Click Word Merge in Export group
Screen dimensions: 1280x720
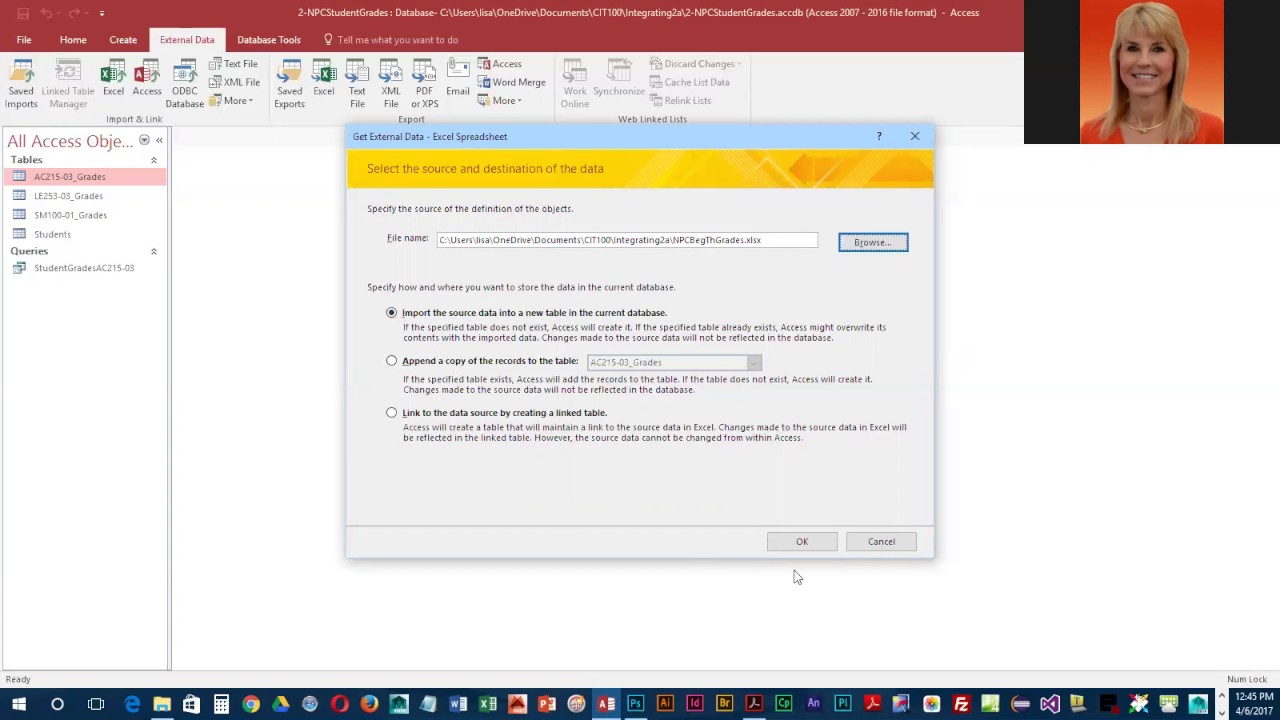tap(511, 82)
